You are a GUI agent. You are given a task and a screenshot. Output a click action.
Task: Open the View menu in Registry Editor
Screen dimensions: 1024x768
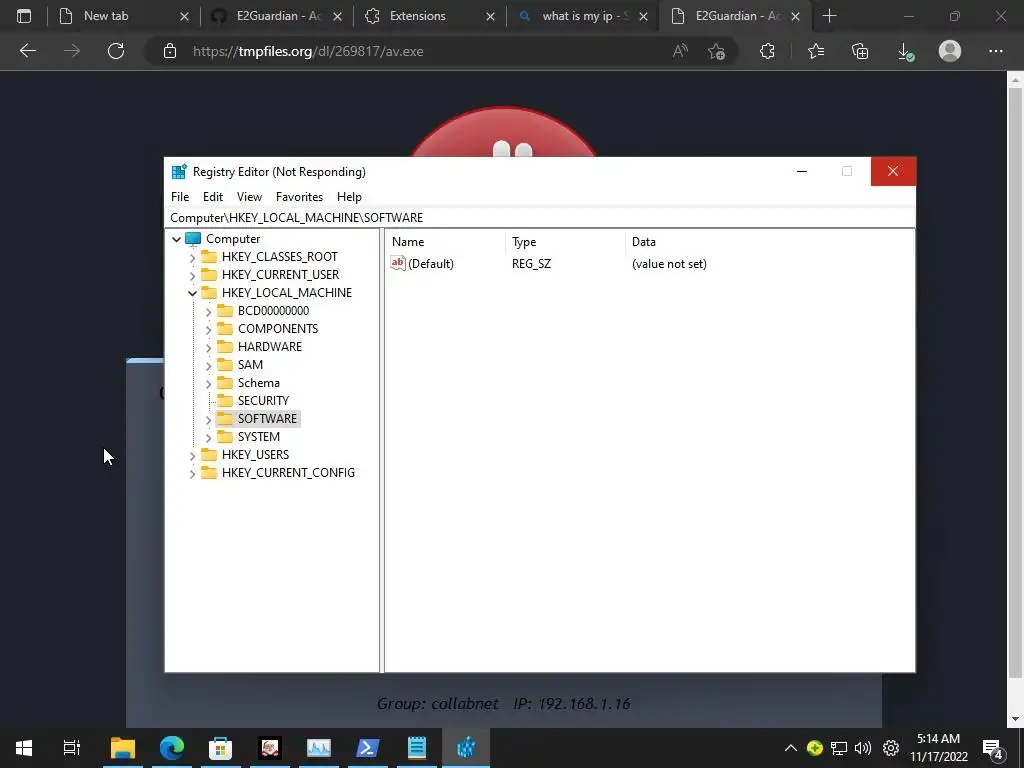[249, 197]
